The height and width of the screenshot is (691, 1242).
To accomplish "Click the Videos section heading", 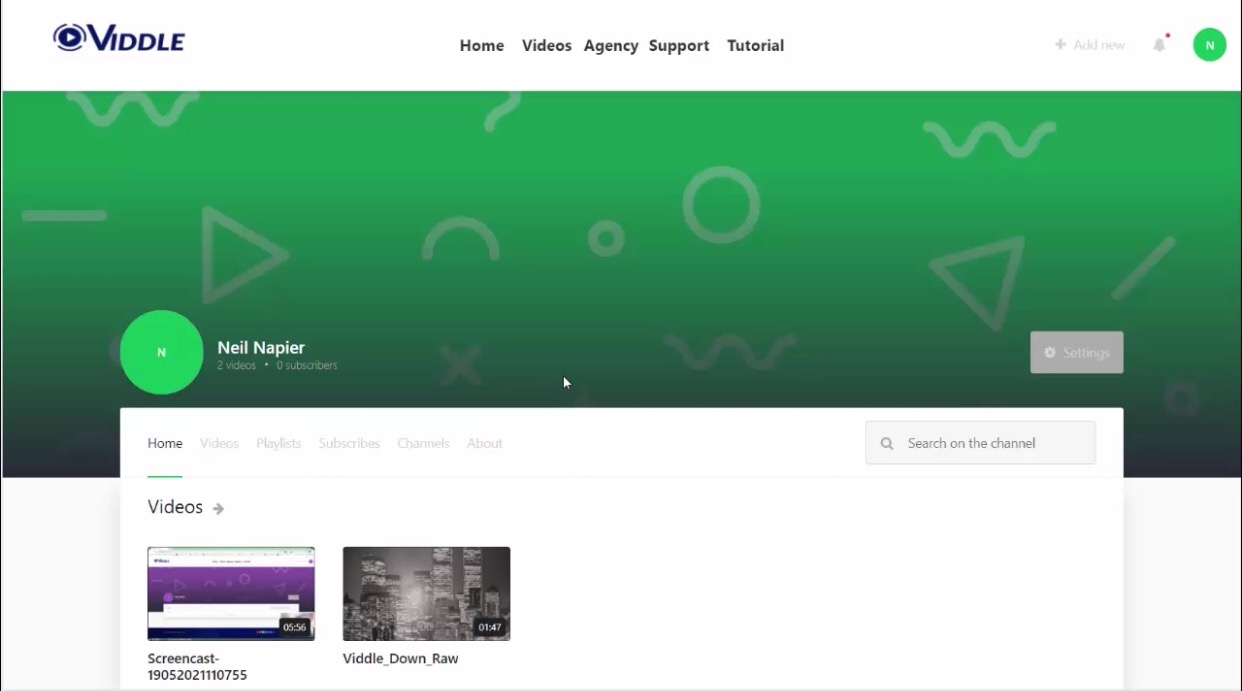I will 175,507.
